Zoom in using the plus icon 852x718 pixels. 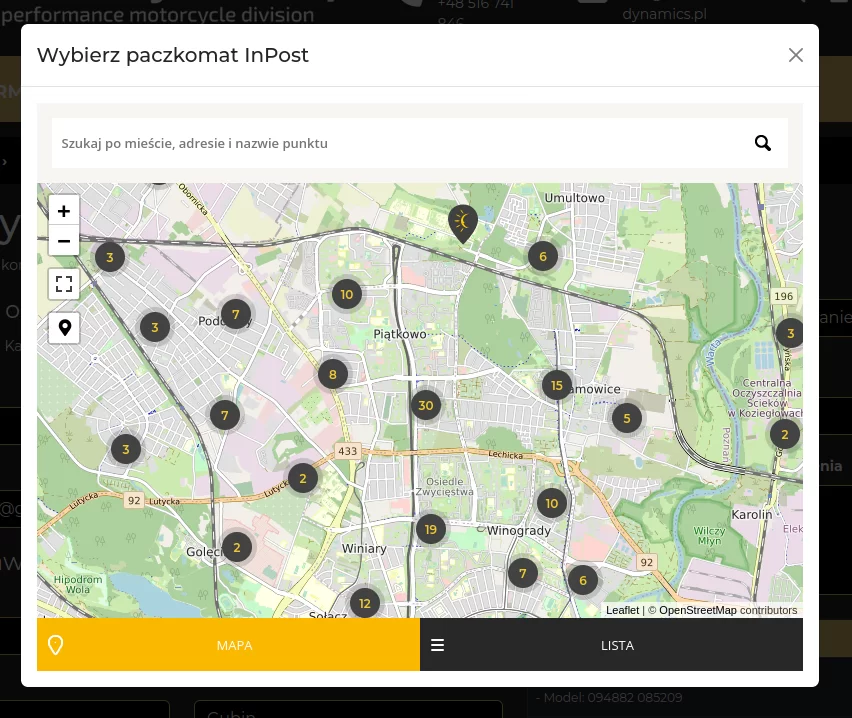click(63, 210)
